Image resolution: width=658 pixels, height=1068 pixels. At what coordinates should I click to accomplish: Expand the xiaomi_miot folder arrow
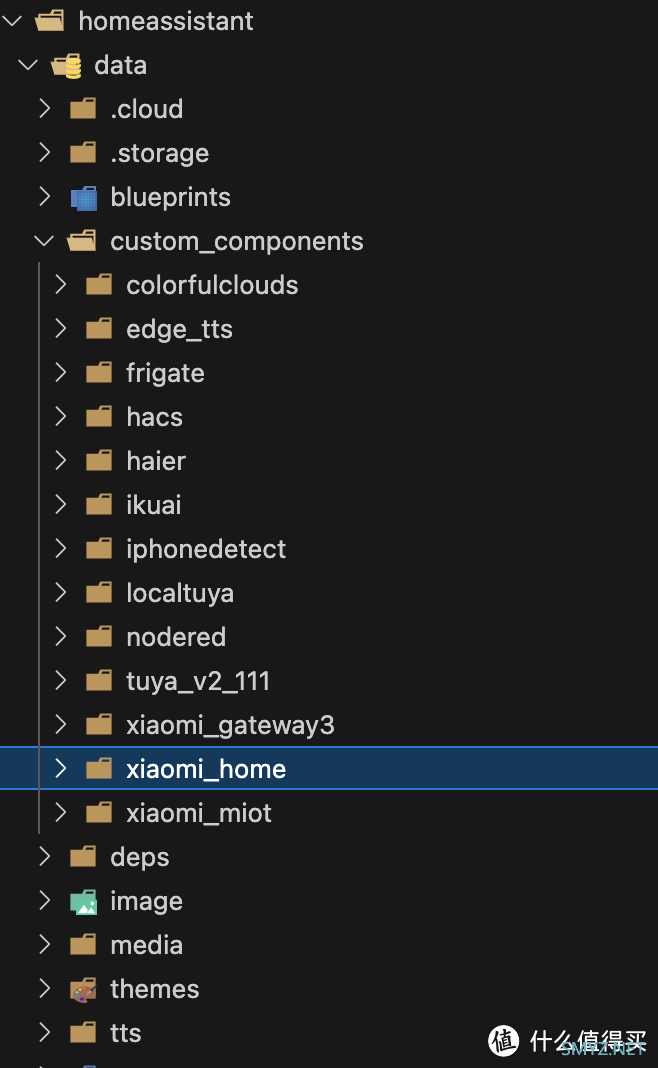pos(61,813)
